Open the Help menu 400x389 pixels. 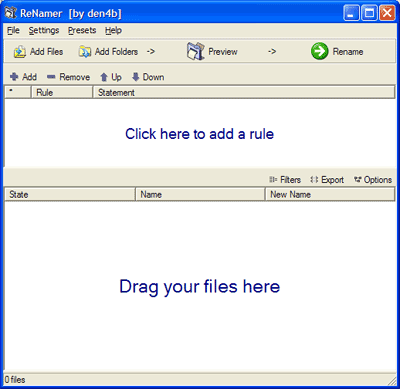coord(113,30)
